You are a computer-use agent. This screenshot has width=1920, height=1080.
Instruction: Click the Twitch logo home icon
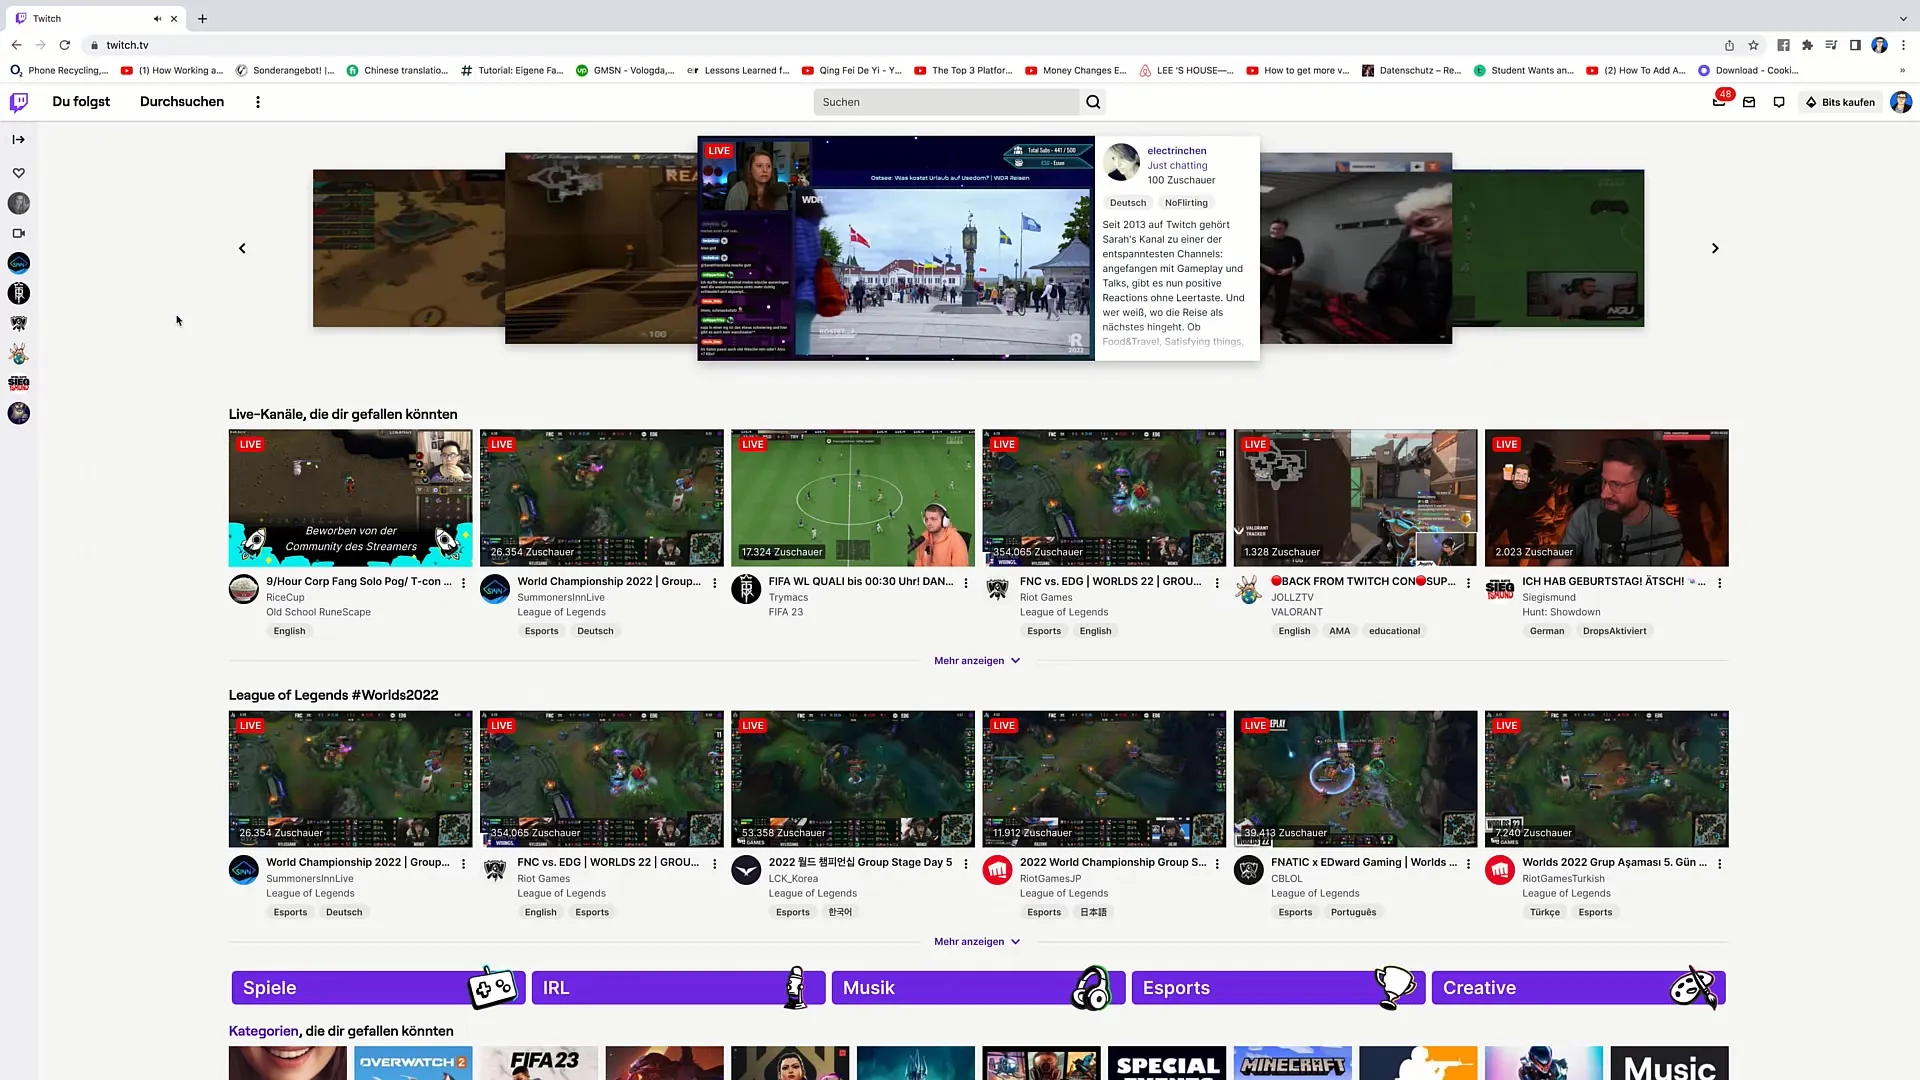pos(19,102)
